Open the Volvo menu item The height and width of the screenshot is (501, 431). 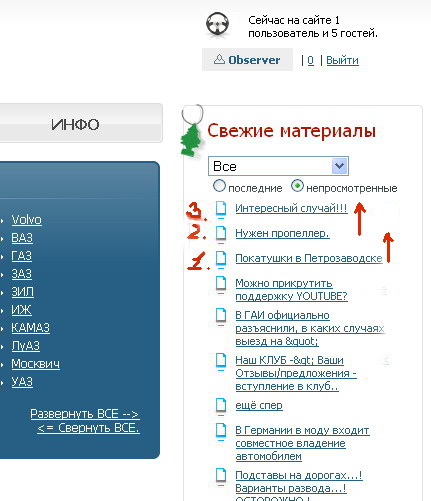[27, 220]
